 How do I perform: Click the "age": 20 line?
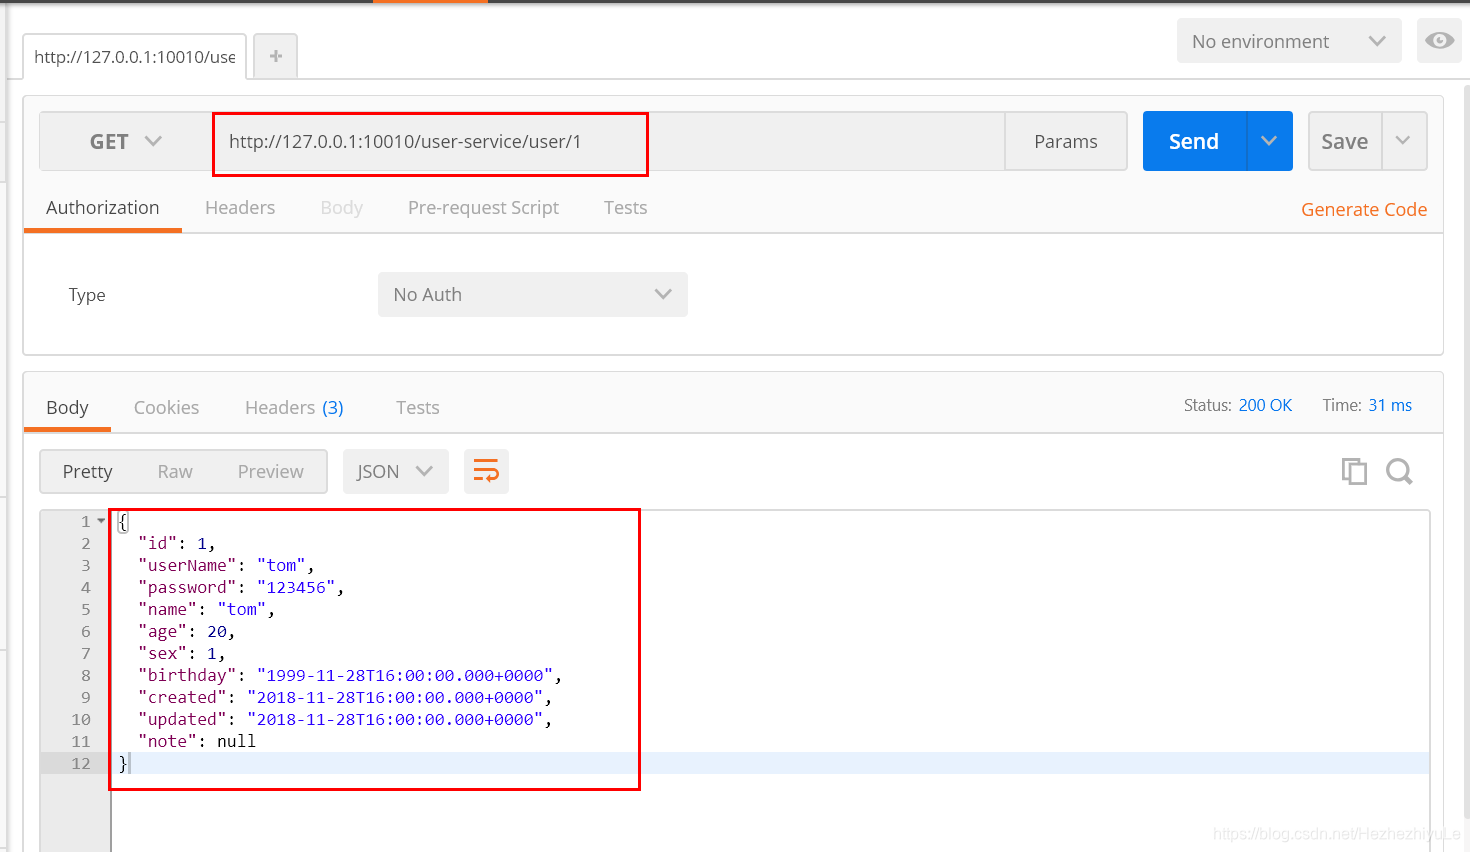tap(187, 631)
